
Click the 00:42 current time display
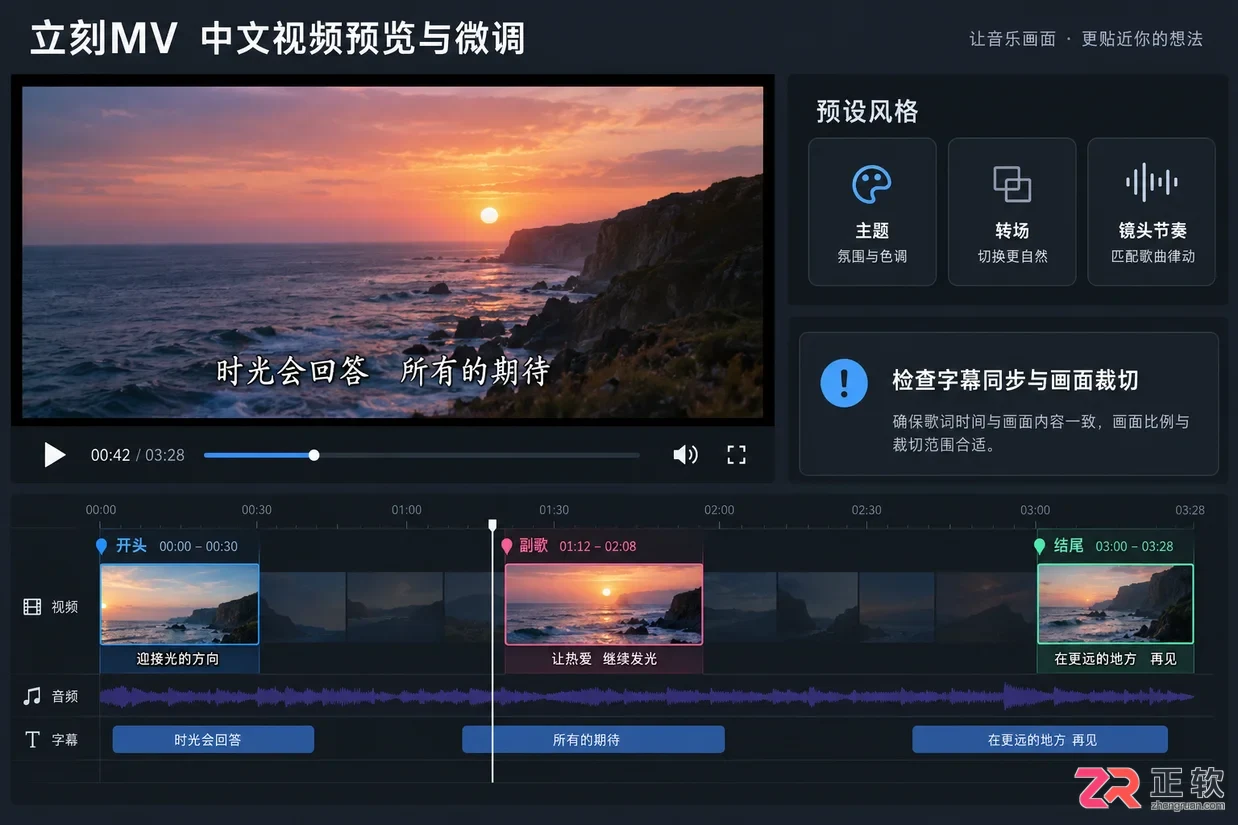tap(110, 455)
